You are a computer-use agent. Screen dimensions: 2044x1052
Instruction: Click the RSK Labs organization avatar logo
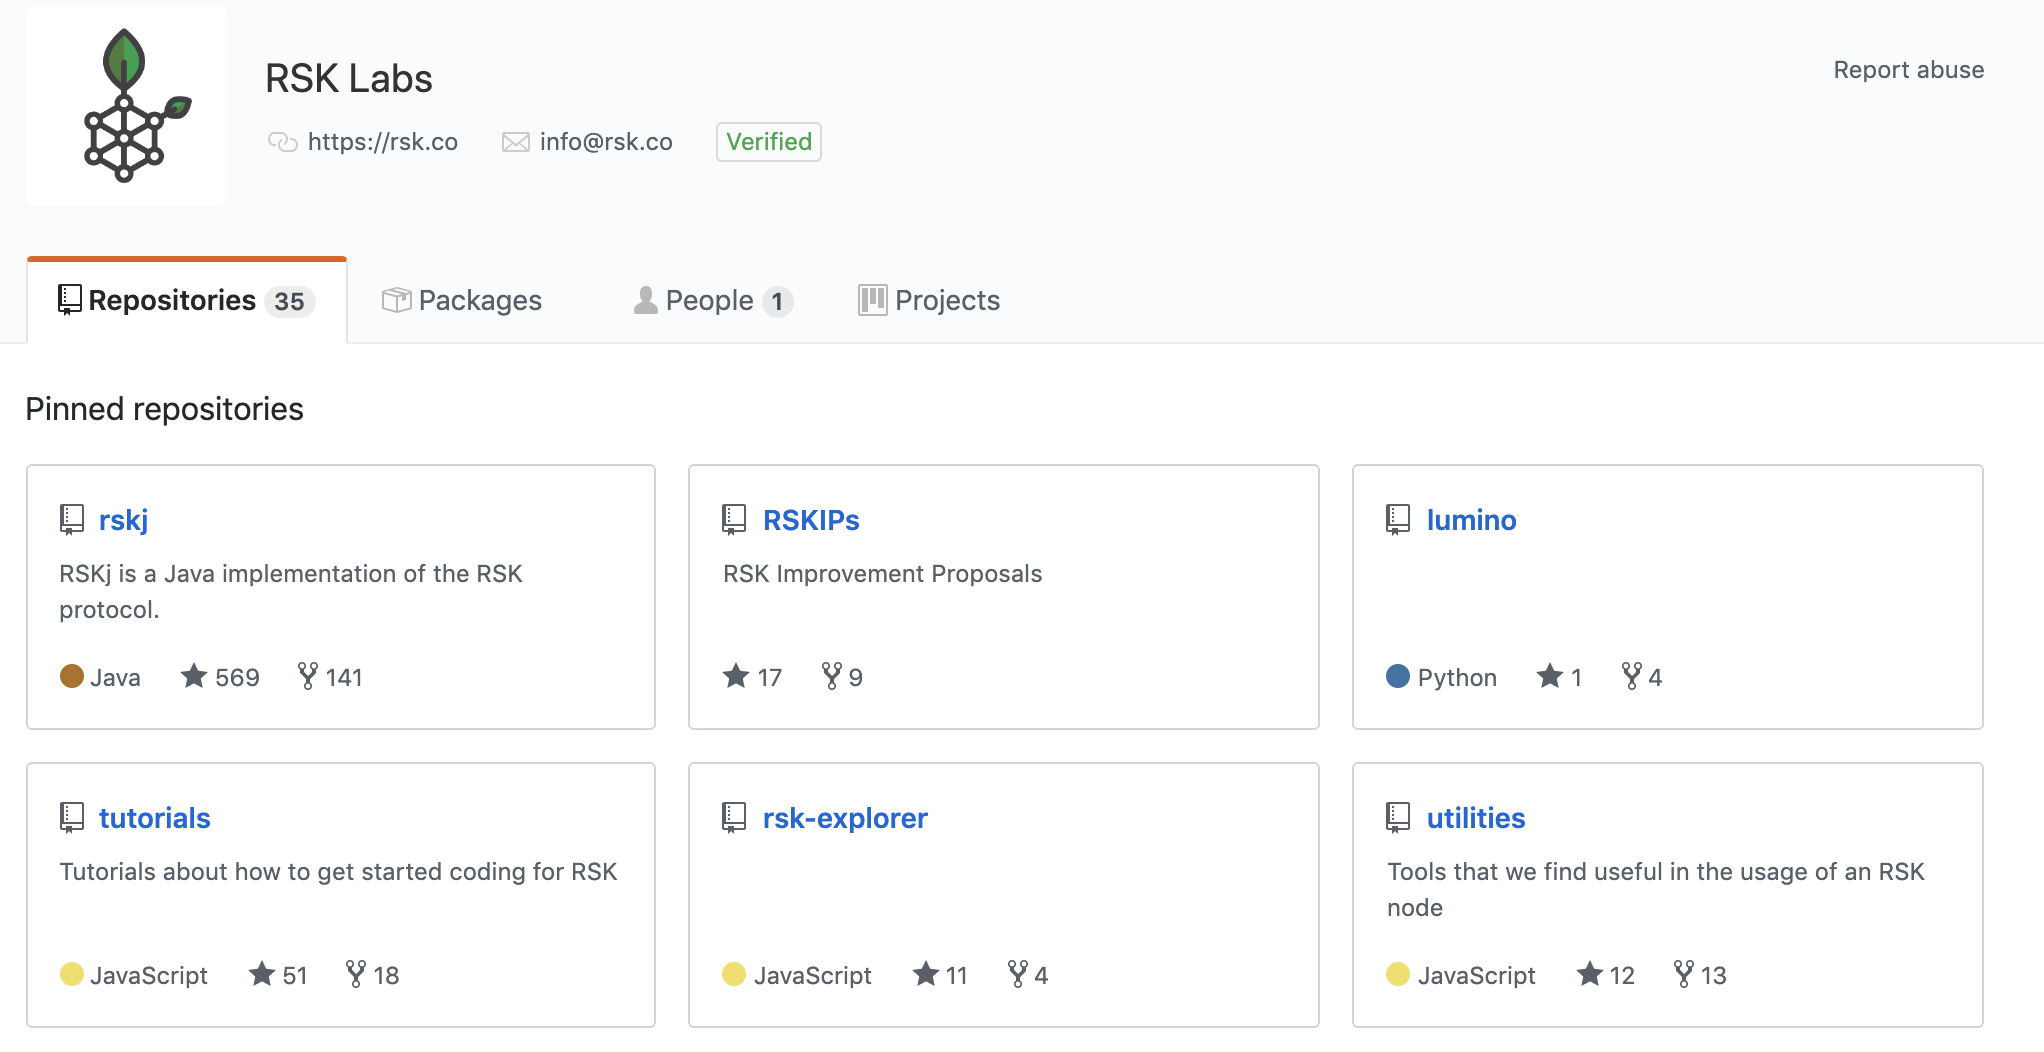pyautogui.click(x=126, y=106)
